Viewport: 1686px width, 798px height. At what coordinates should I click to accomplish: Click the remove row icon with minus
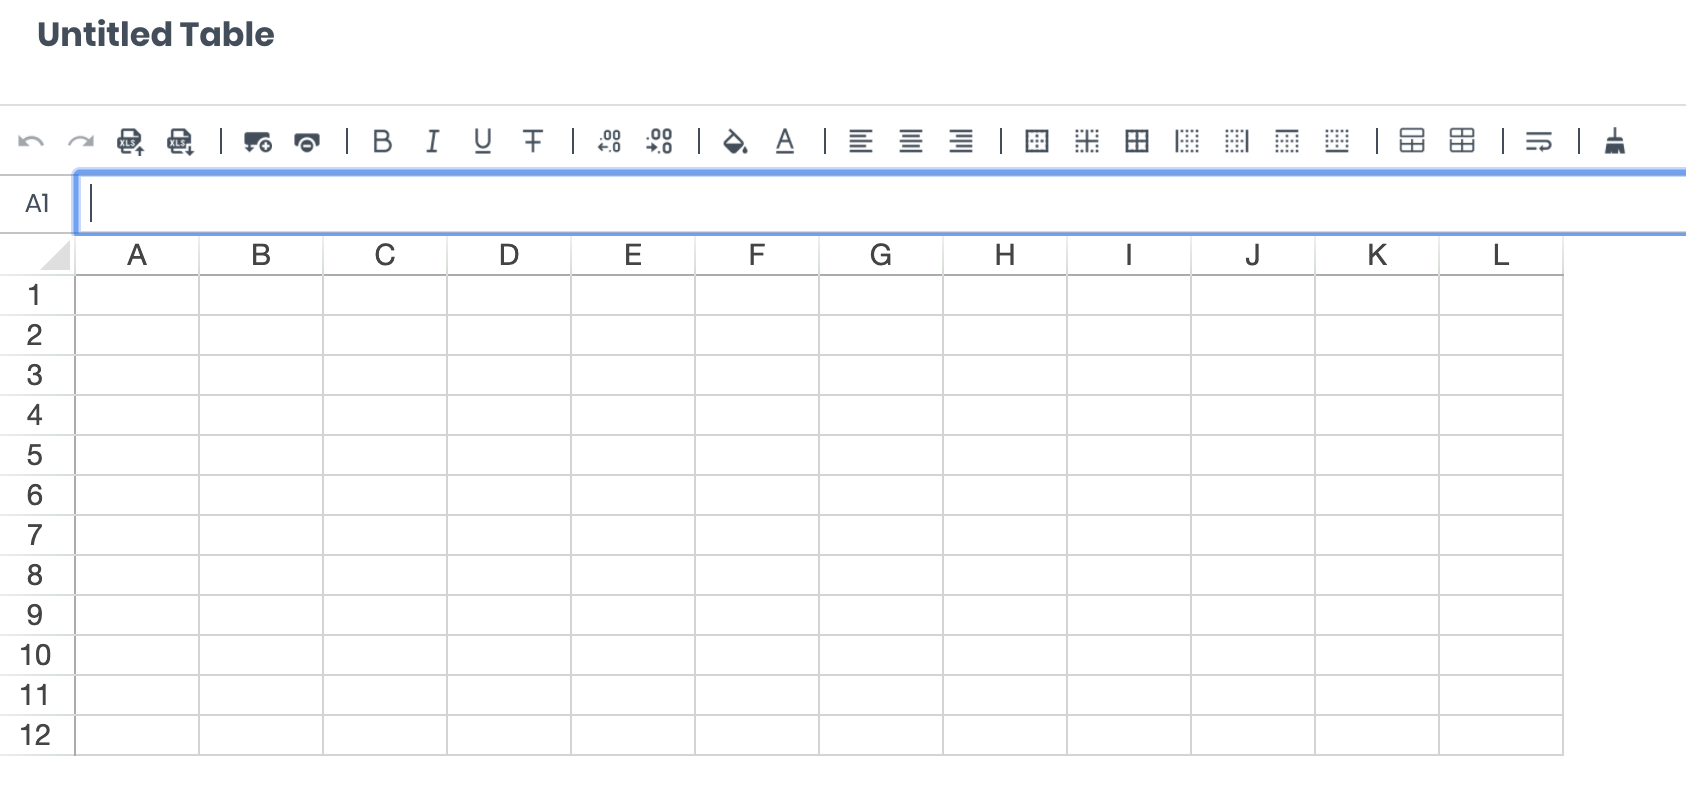307,141
